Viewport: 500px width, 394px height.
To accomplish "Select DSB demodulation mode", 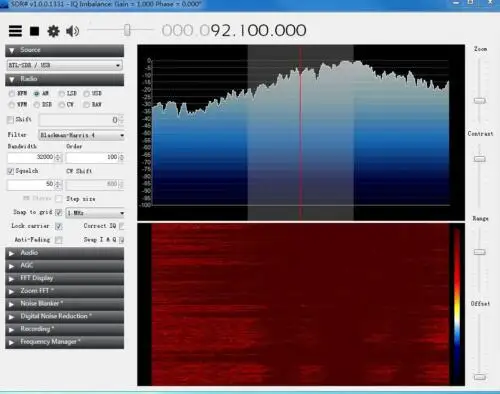I will (37, 105).
